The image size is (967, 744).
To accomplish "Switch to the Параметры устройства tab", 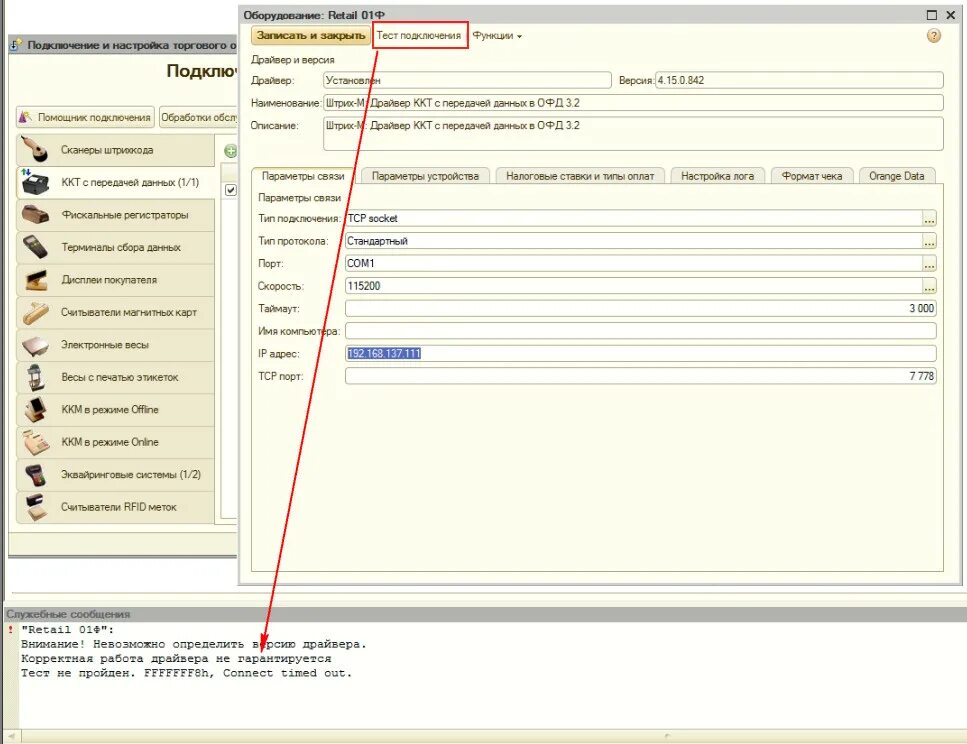I will pyautogui.click(x=425, y=176).
